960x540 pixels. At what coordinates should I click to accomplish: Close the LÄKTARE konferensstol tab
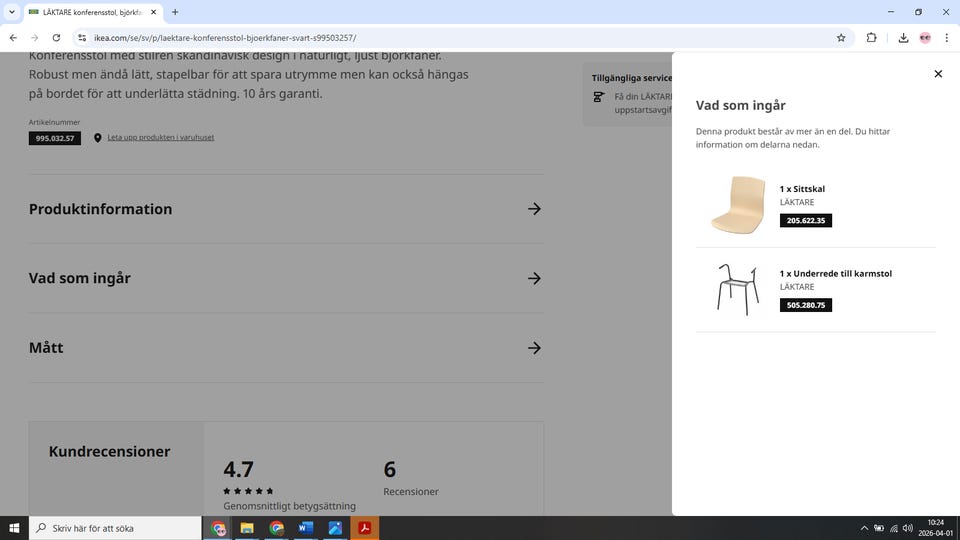[x=154, y=12]
